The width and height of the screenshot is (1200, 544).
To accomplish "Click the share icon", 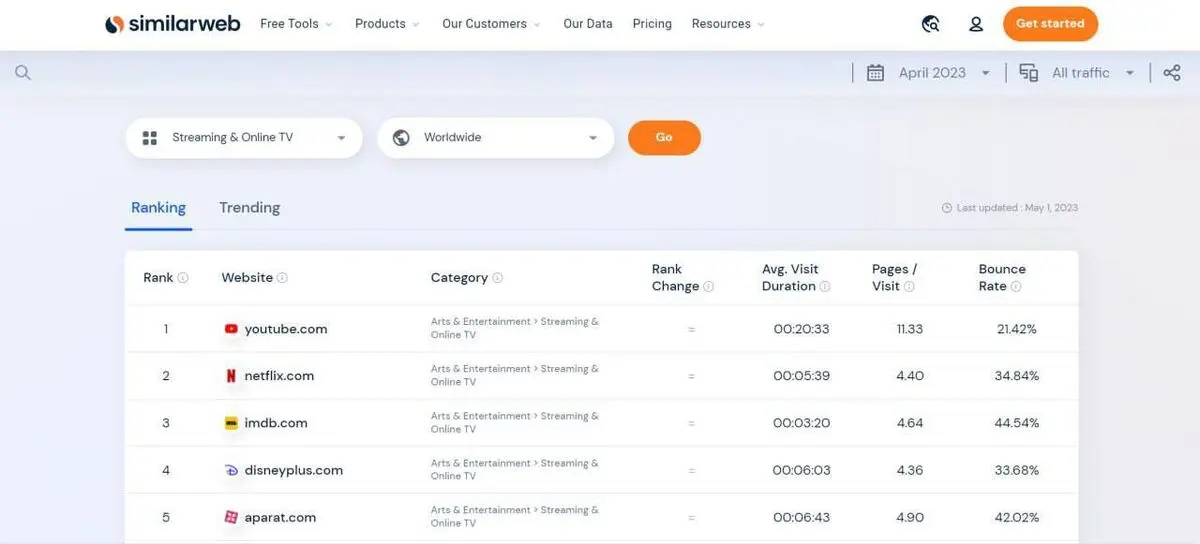I will coord(1172,73).
